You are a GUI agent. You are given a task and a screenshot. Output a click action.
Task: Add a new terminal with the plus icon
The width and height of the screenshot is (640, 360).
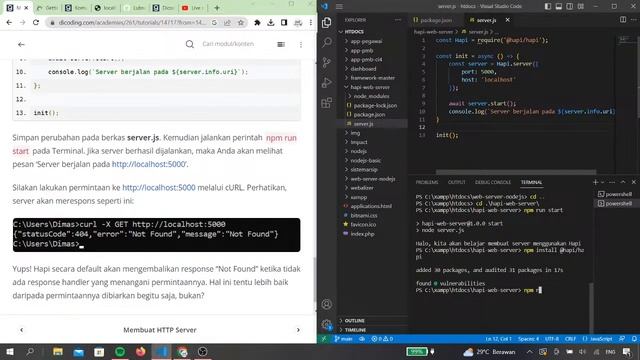(596, 182)
